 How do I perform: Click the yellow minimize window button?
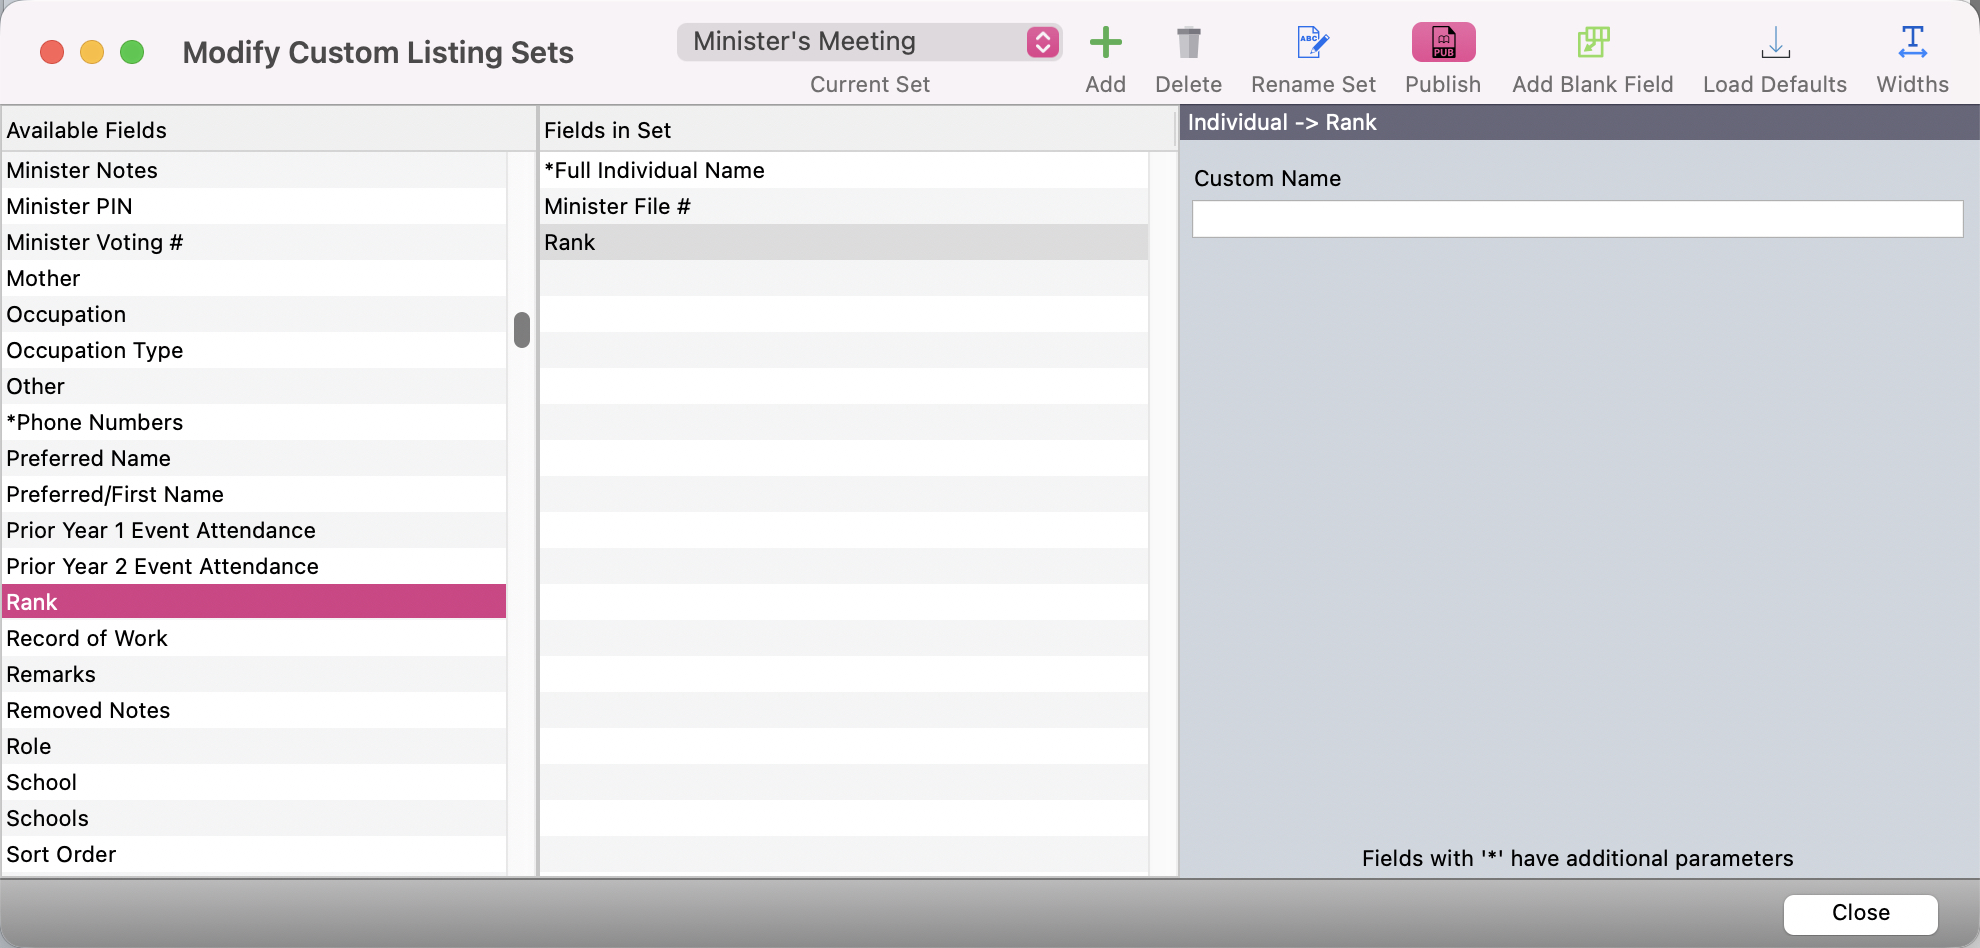[x=92, y=52]
